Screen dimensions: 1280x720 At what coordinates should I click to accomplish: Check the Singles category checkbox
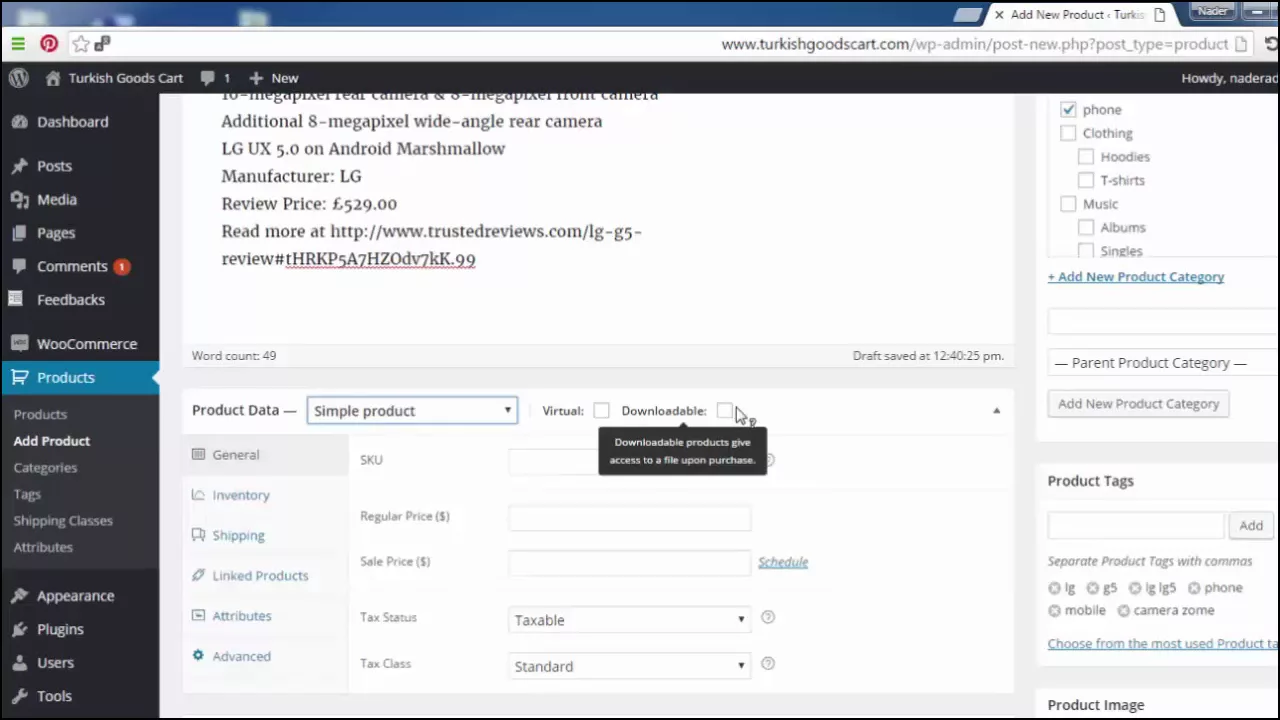click(1086, 250)
